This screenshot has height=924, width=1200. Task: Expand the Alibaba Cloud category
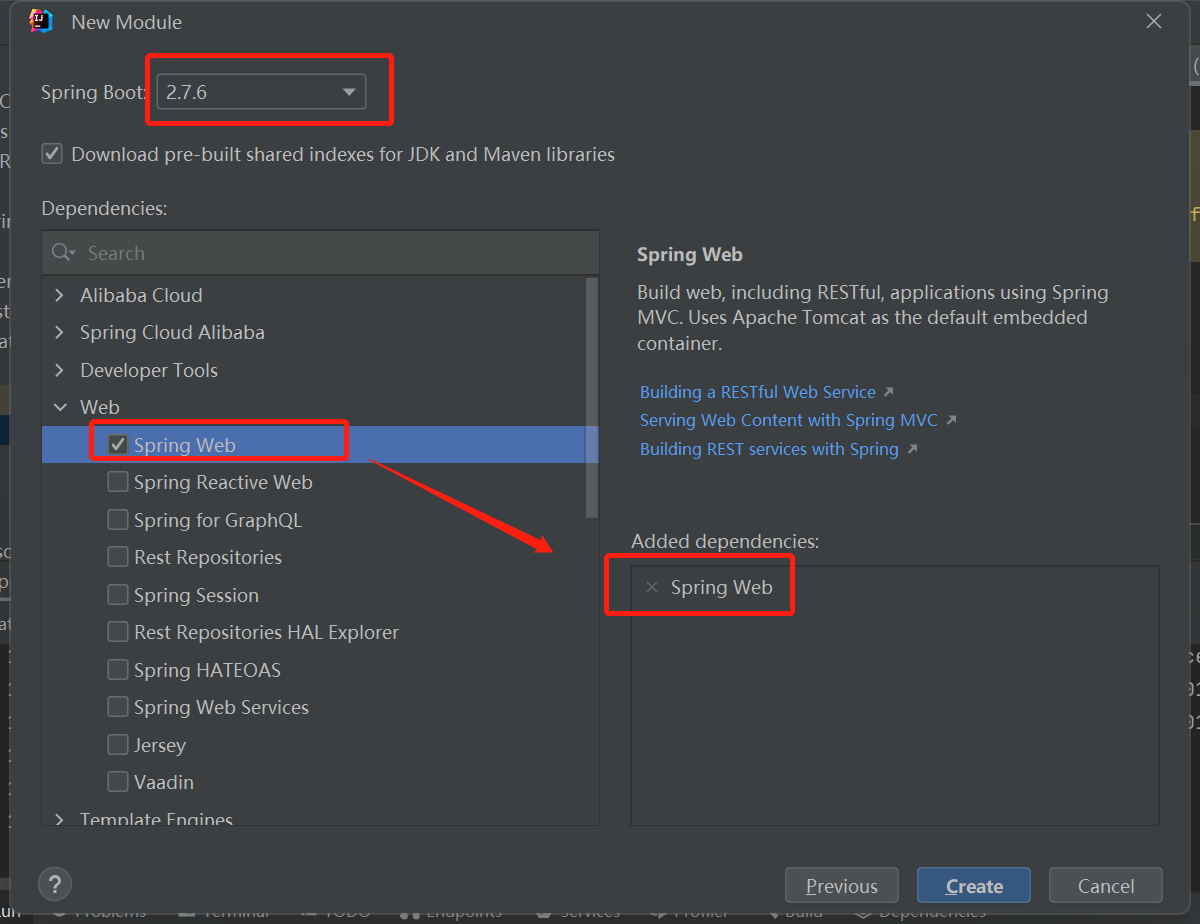click(x=59, y=296)
